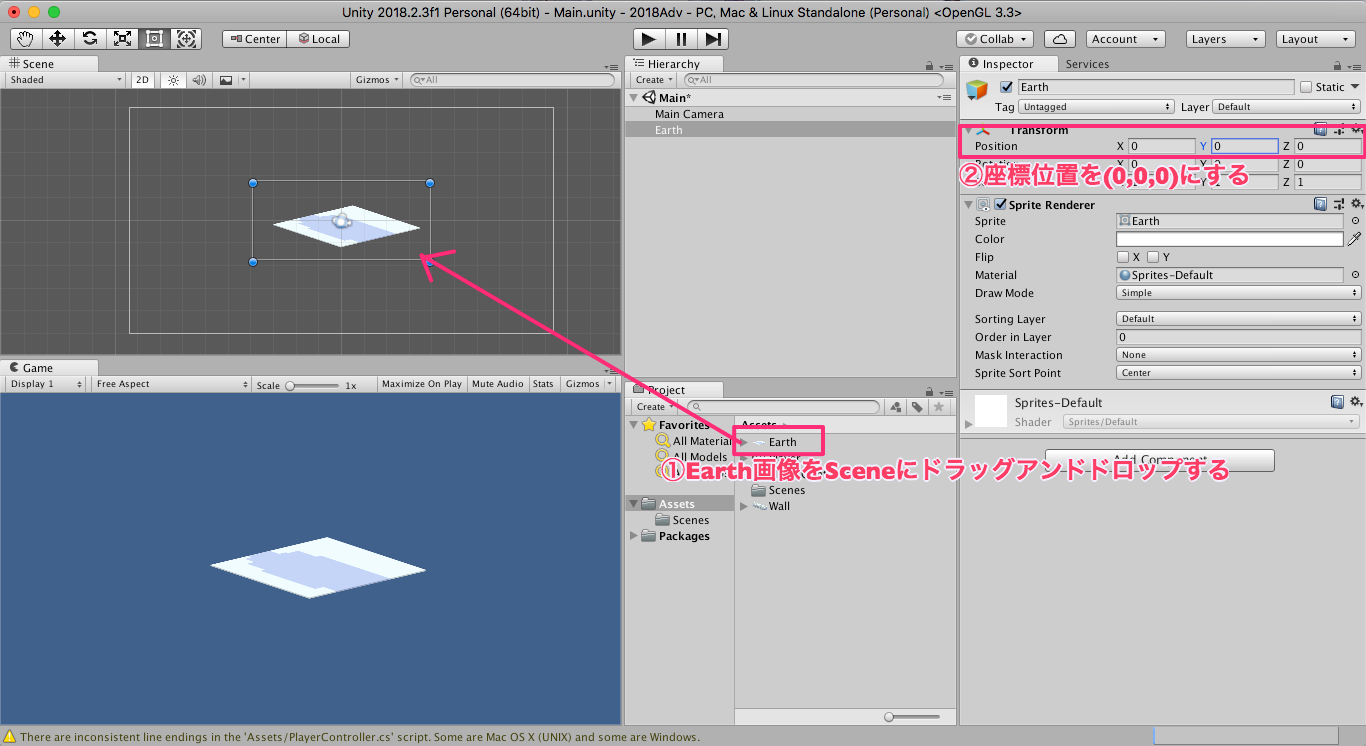
Task: Click Search by Label icon in Project
Action: pyautogui.click(x=916, y=407)
